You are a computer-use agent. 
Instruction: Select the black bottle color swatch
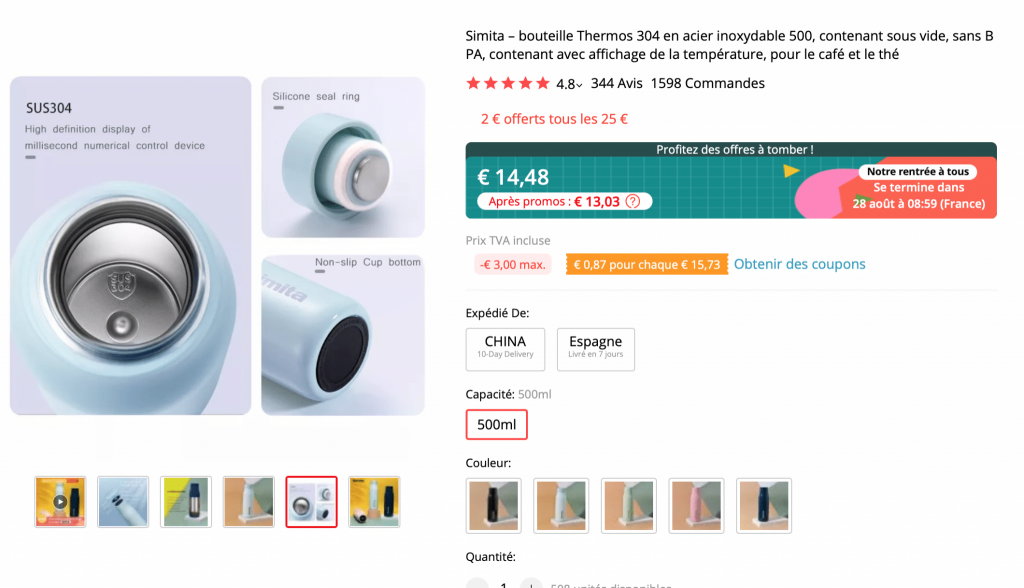click(x=494, y=505)
